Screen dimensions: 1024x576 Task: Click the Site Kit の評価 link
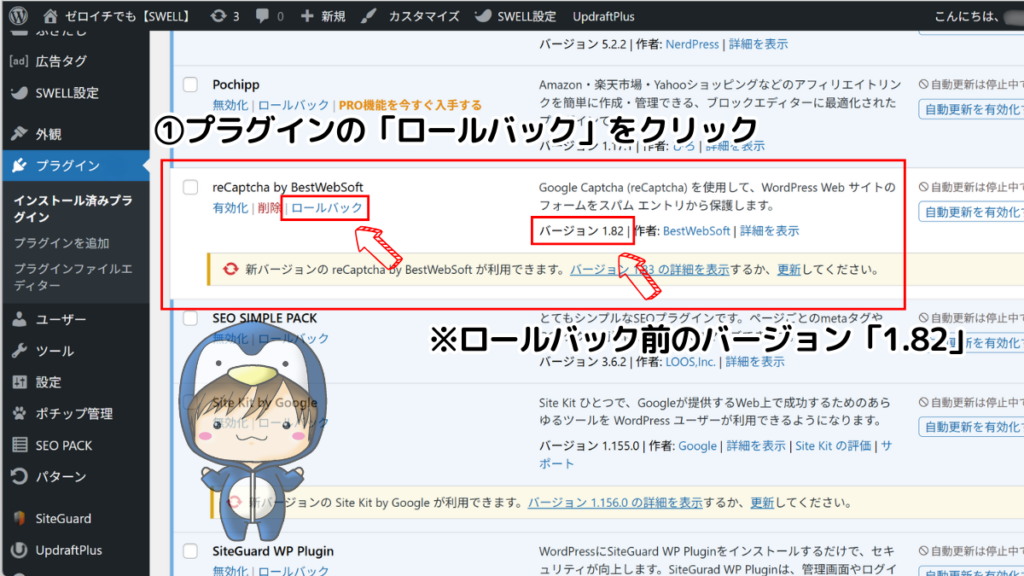[833, 445]
